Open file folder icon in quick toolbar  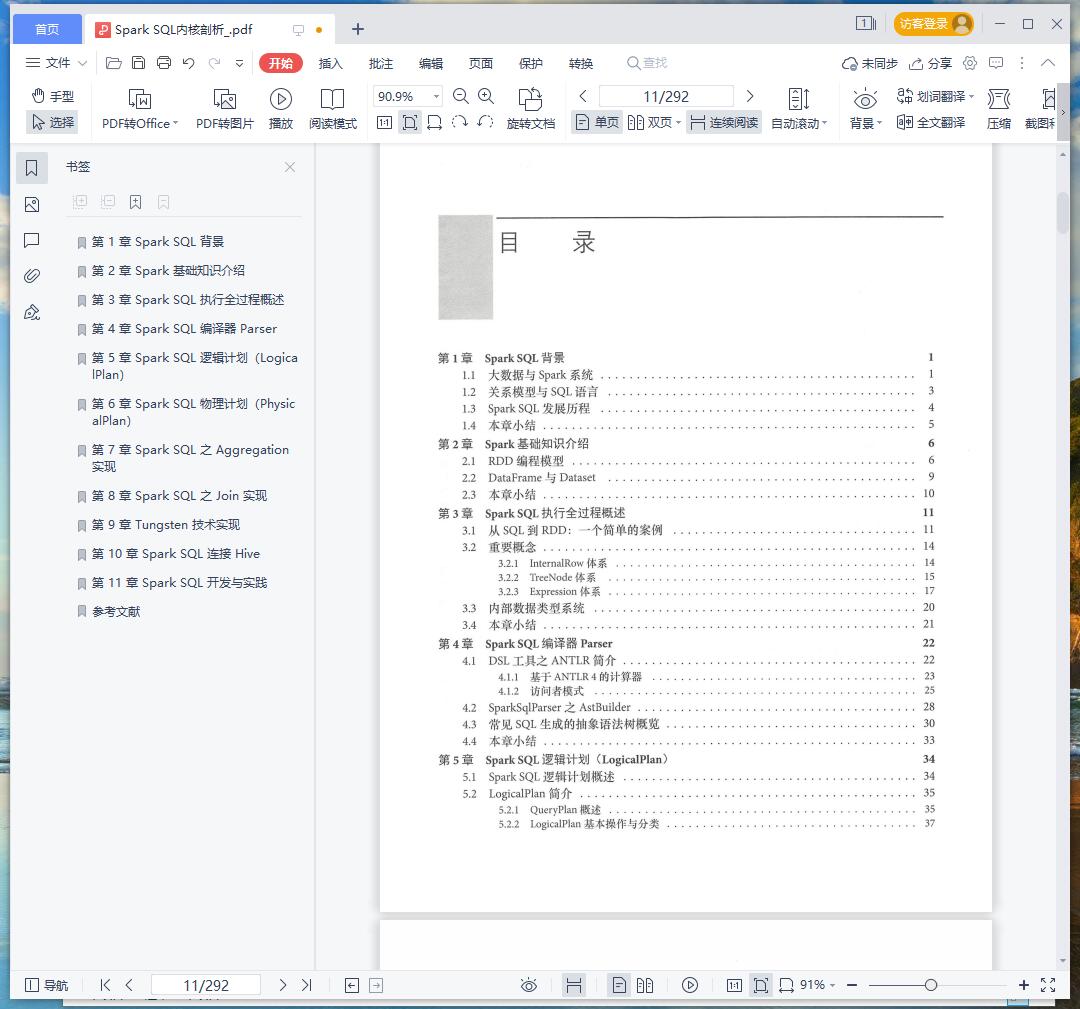coord(114,63)
